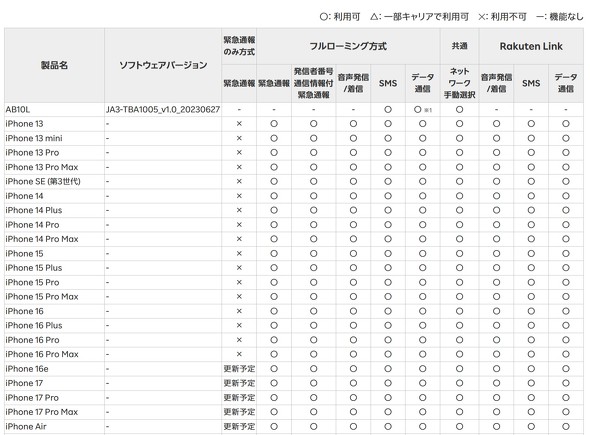Click the iPhone 15 row name
The width and height of the screenshot is (590, 435).
pos(24,253)
